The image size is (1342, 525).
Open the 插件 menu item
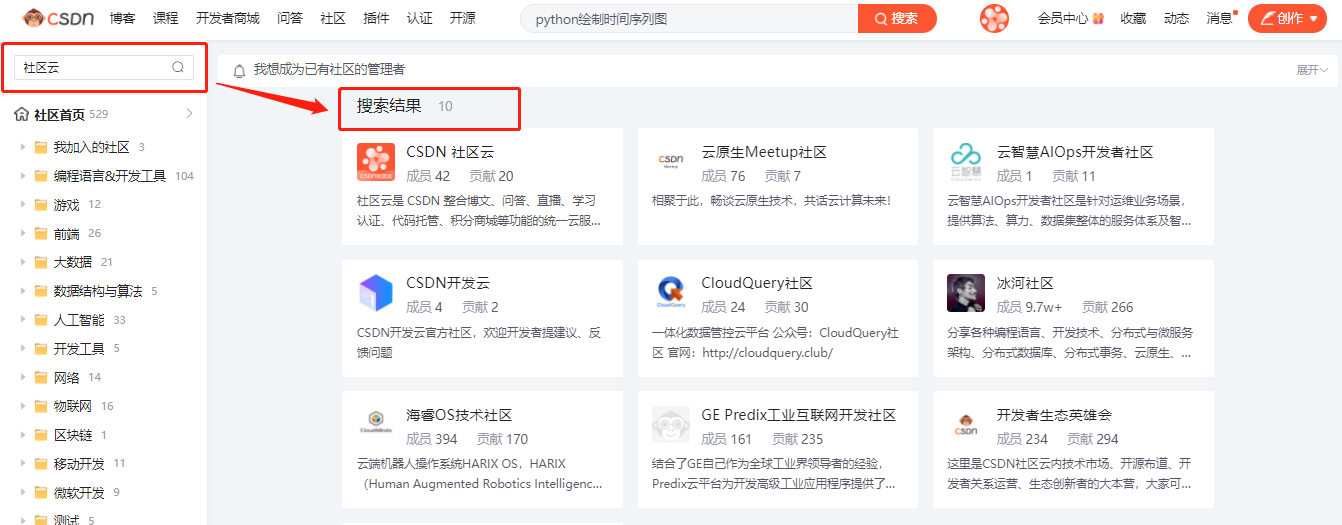pyautogui.click(x=376, y=18)
